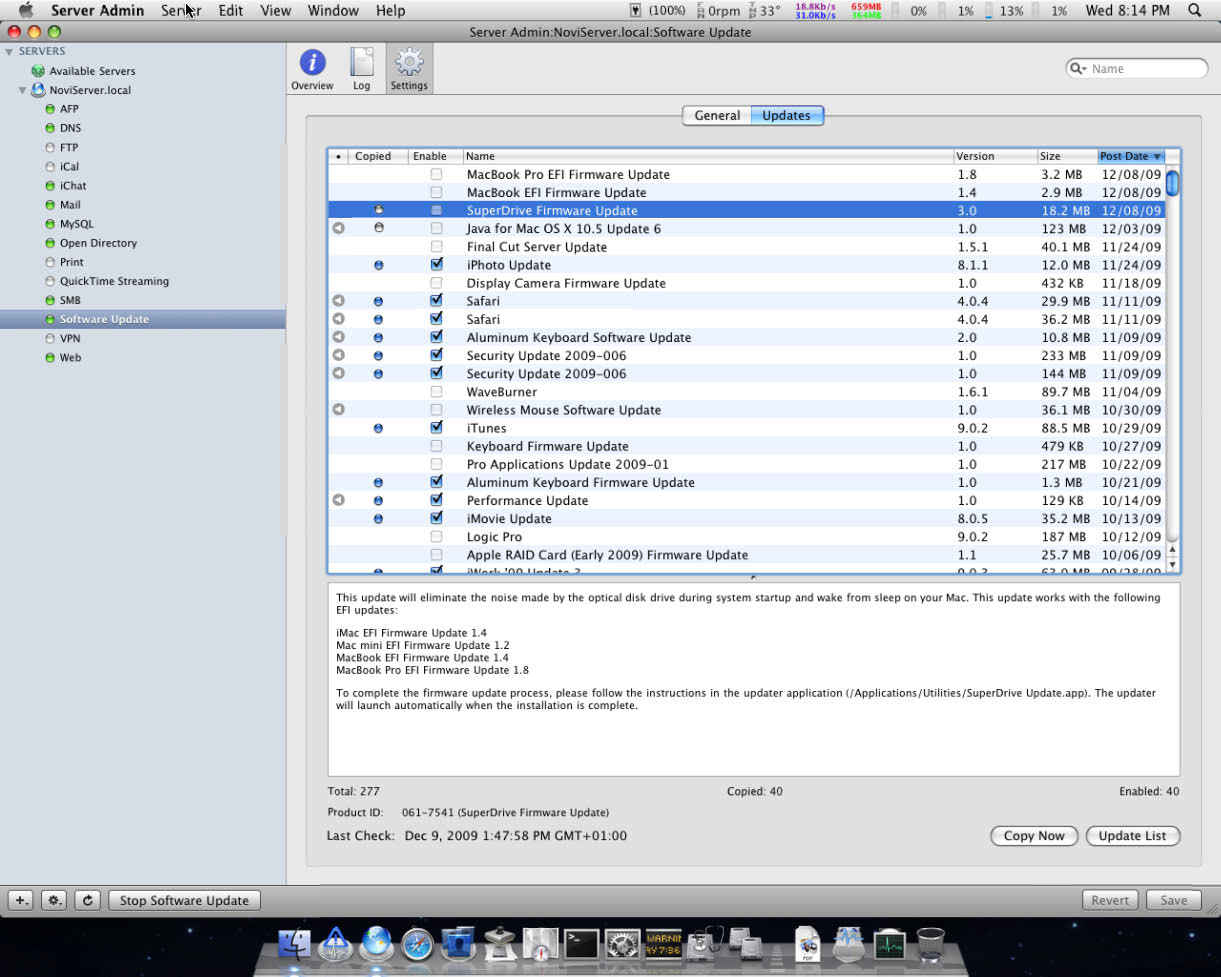Select Available Servers globe icon
This screenshot has height=977, width=1221.
pos(38,71)
